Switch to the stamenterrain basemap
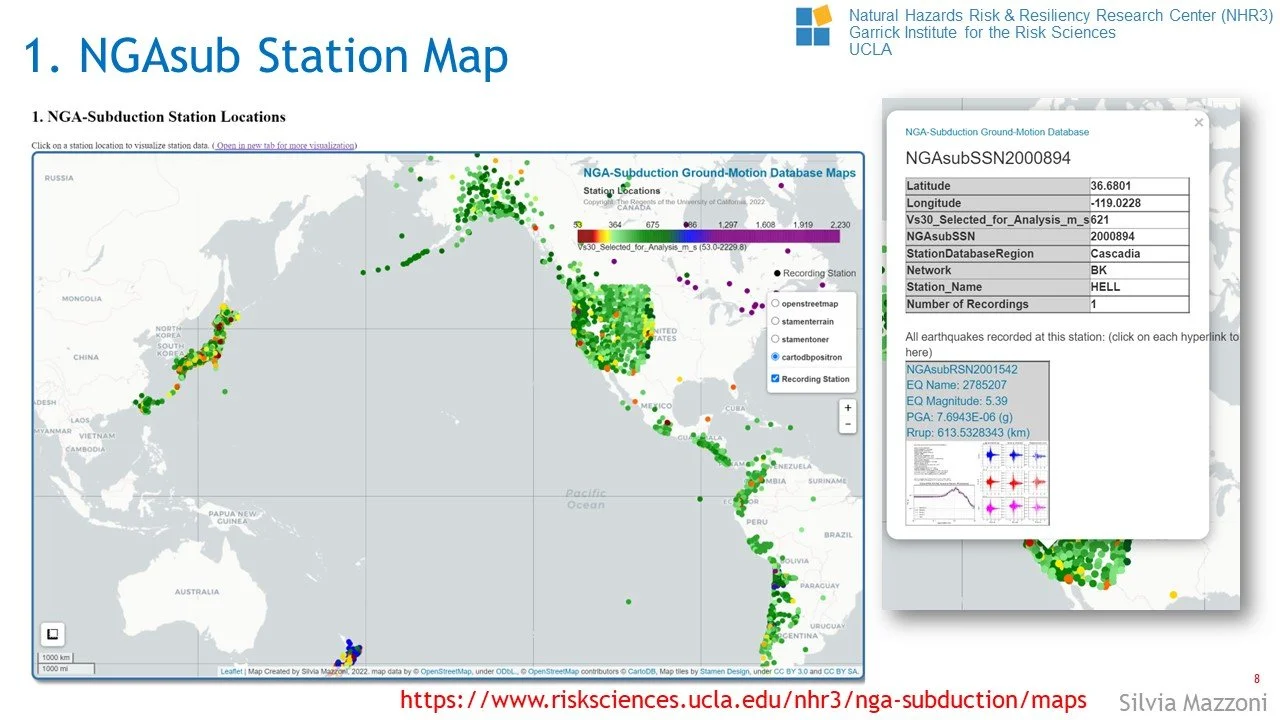Image resolution: width=1280 pixels, height=720 pixels. [x=775, y=322]
